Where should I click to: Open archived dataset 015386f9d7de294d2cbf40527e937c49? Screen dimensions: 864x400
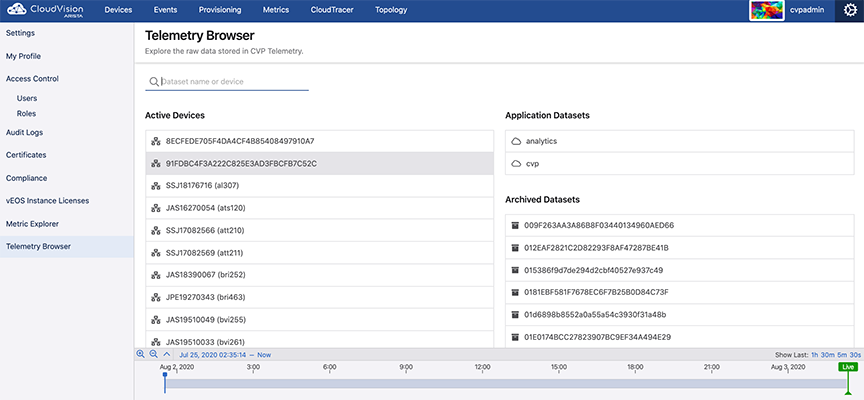[x=679, y=270]
